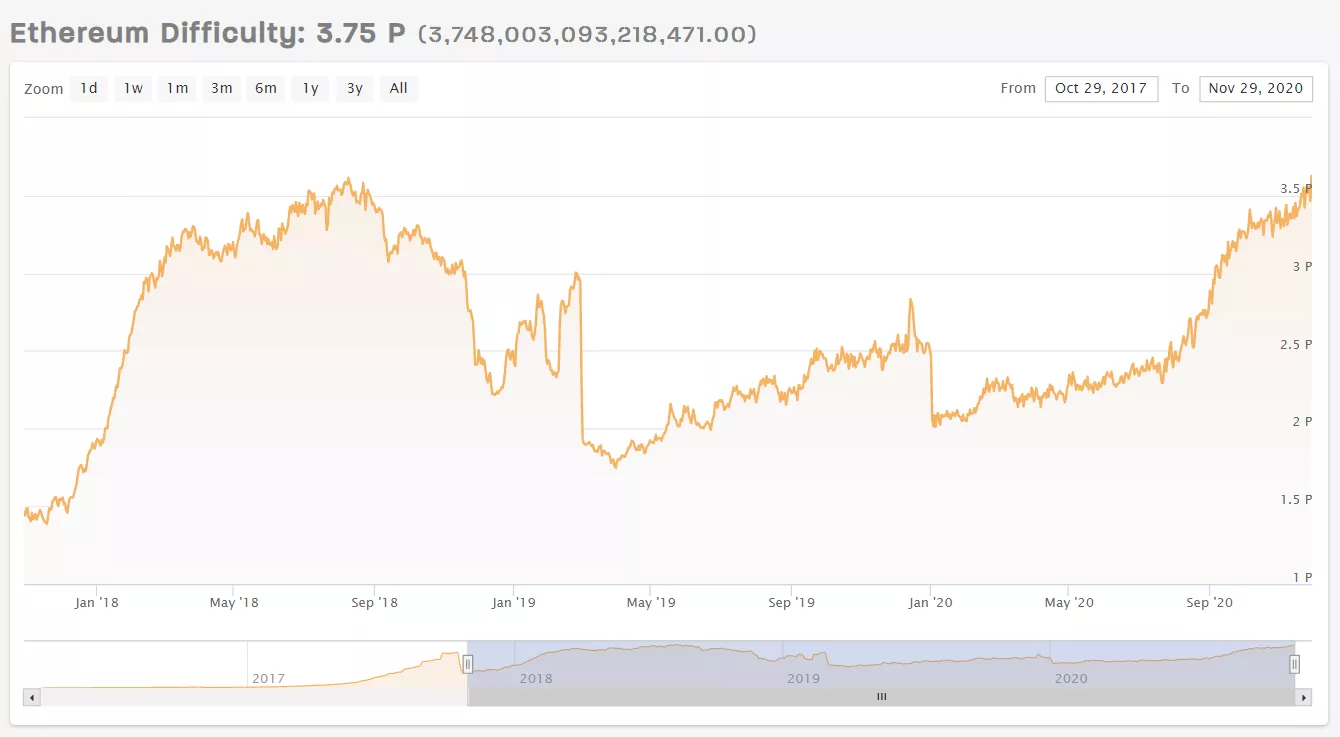The height and width of the screenshot is (737, 1340).
Task: Click the right arrow of the navigator scrollbar
Action: (x=1305, y=696)
